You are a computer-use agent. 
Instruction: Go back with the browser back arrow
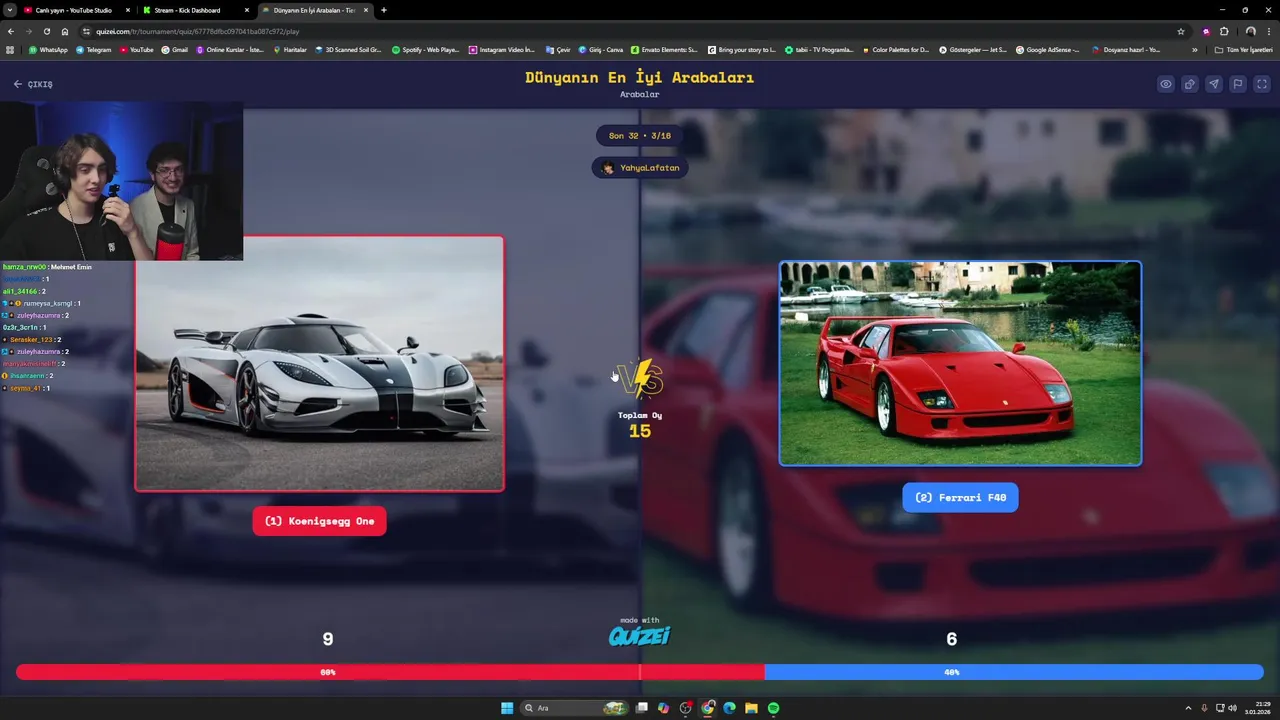[x=11, y=31]
